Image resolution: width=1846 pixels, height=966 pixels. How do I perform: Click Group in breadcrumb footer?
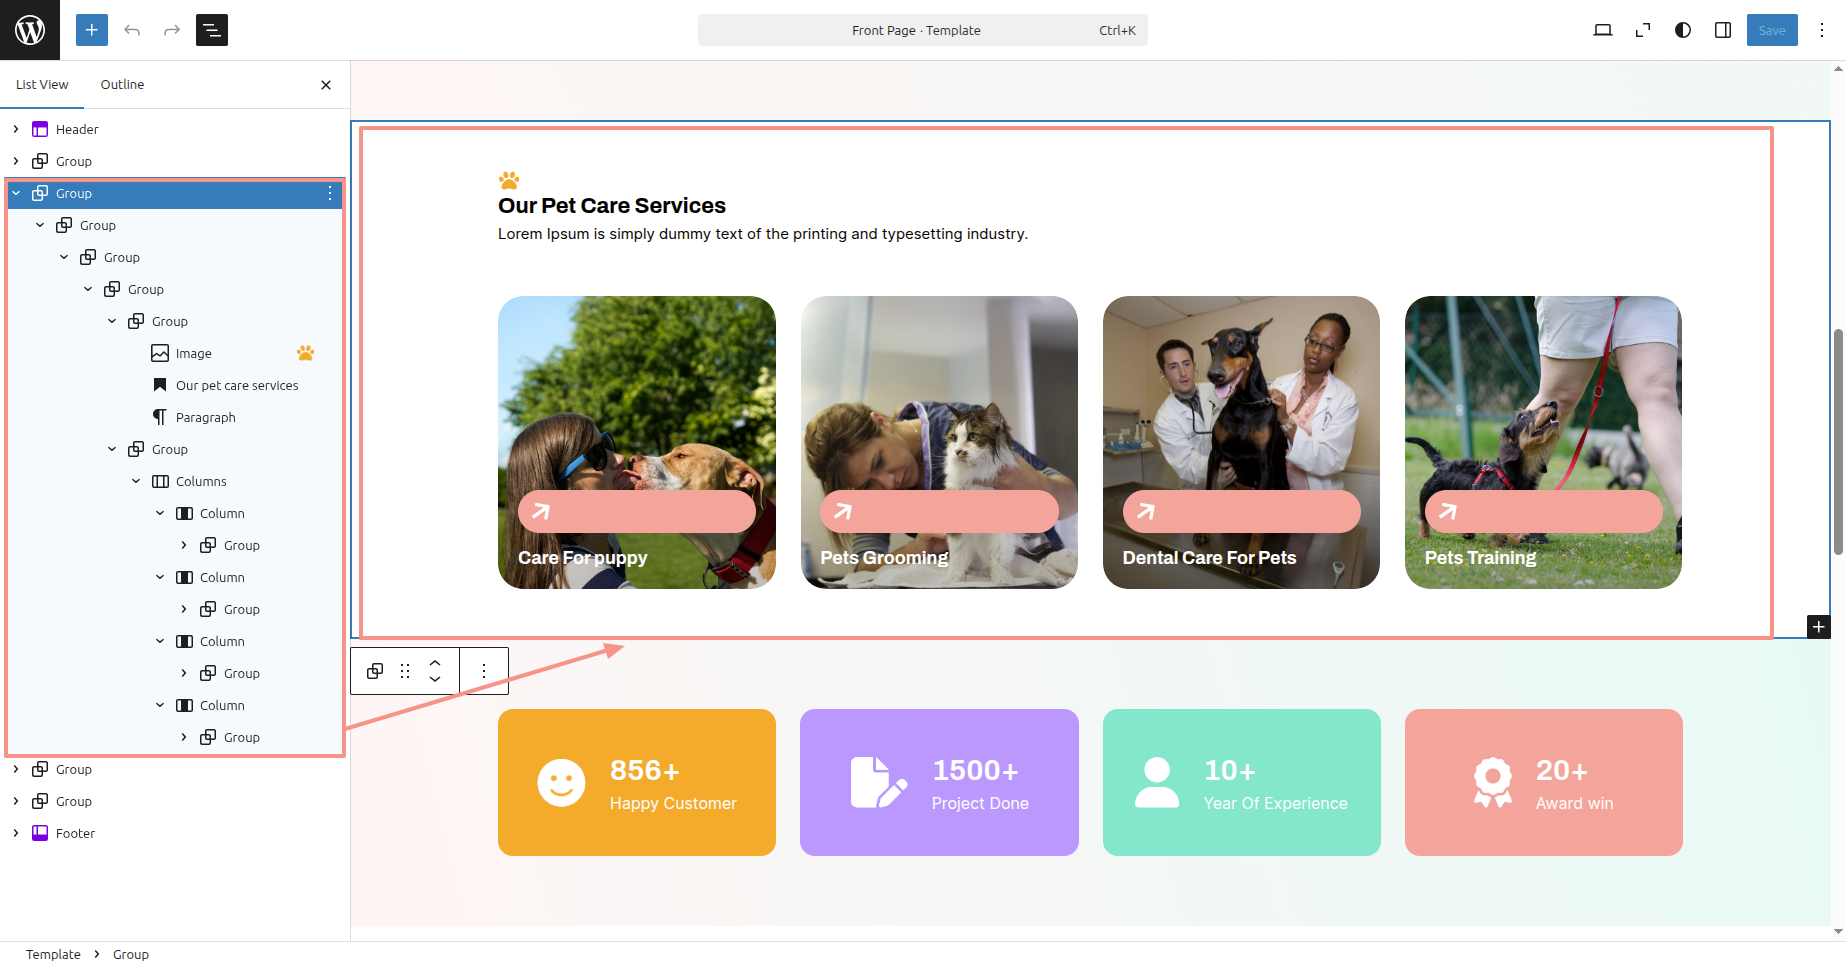tap(131, 954)
